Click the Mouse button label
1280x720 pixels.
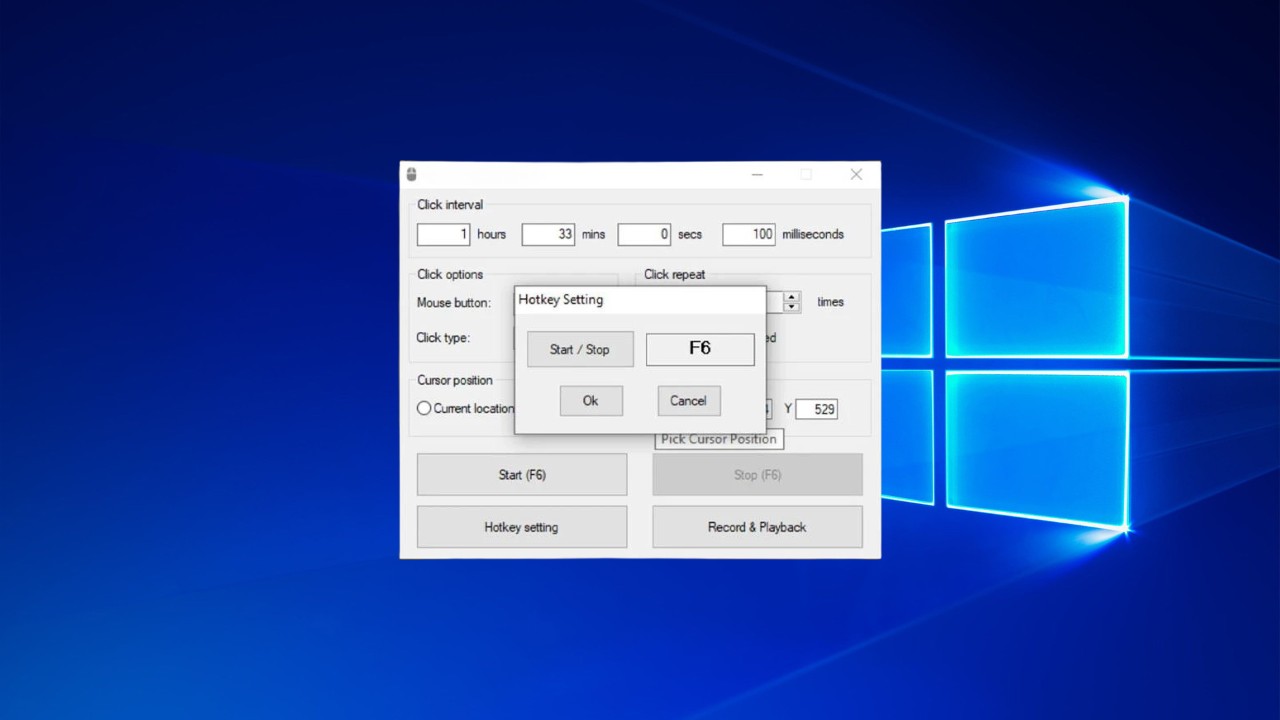coord(454,302)
